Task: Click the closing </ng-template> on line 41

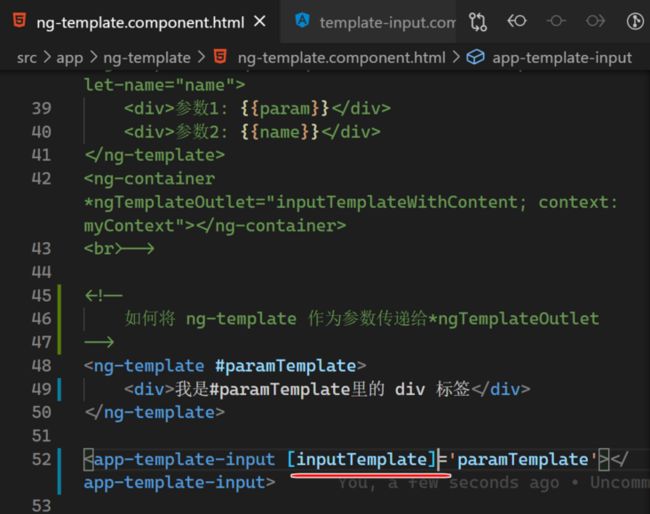Action: 155,155
